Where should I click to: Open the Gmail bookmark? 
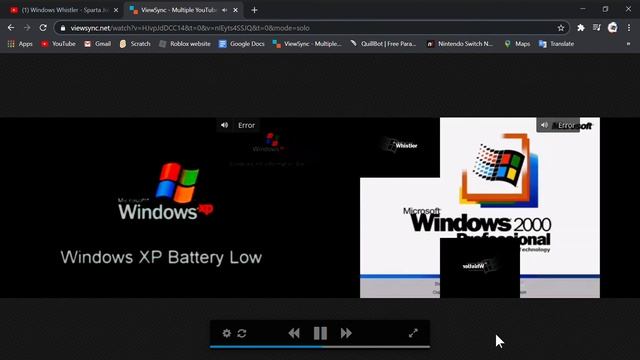tap(98, 44)
